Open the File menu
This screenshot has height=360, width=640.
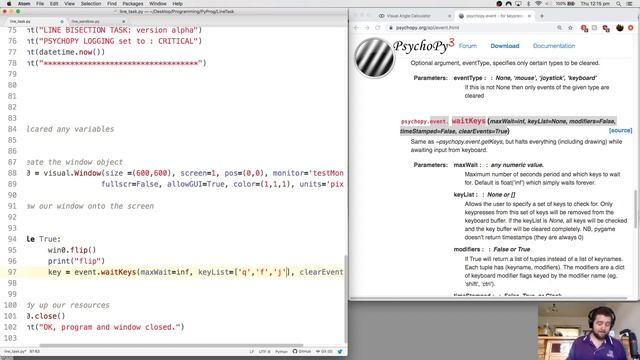click(x=40, y=4)
